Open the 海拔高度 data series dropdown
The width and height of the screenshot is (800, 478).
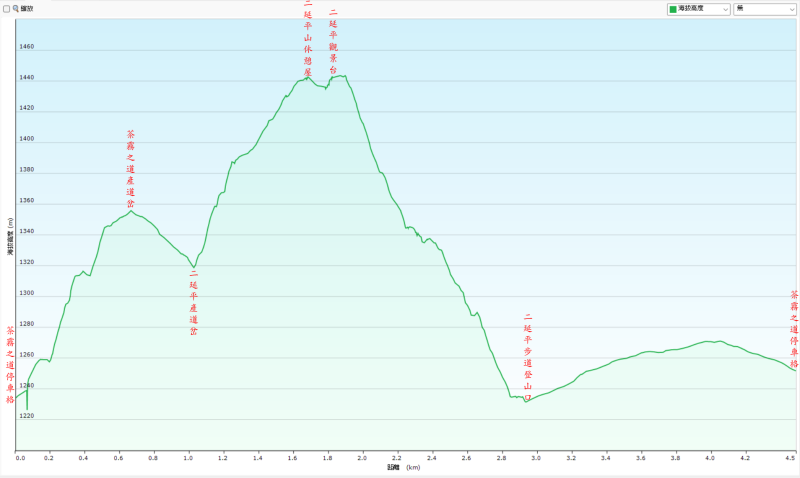[698, 8]
